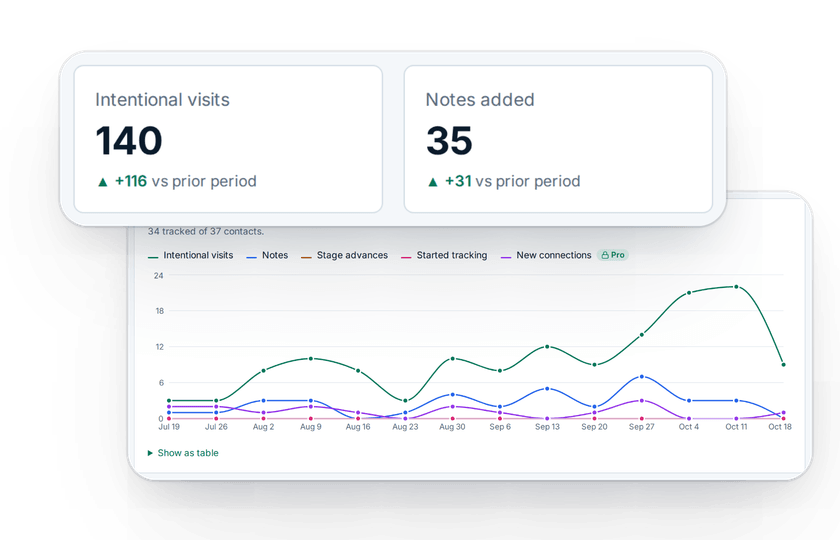Click the green up arrow beside +31
The height and width of the screenshot is (540, 840).
tap(433, 183)
